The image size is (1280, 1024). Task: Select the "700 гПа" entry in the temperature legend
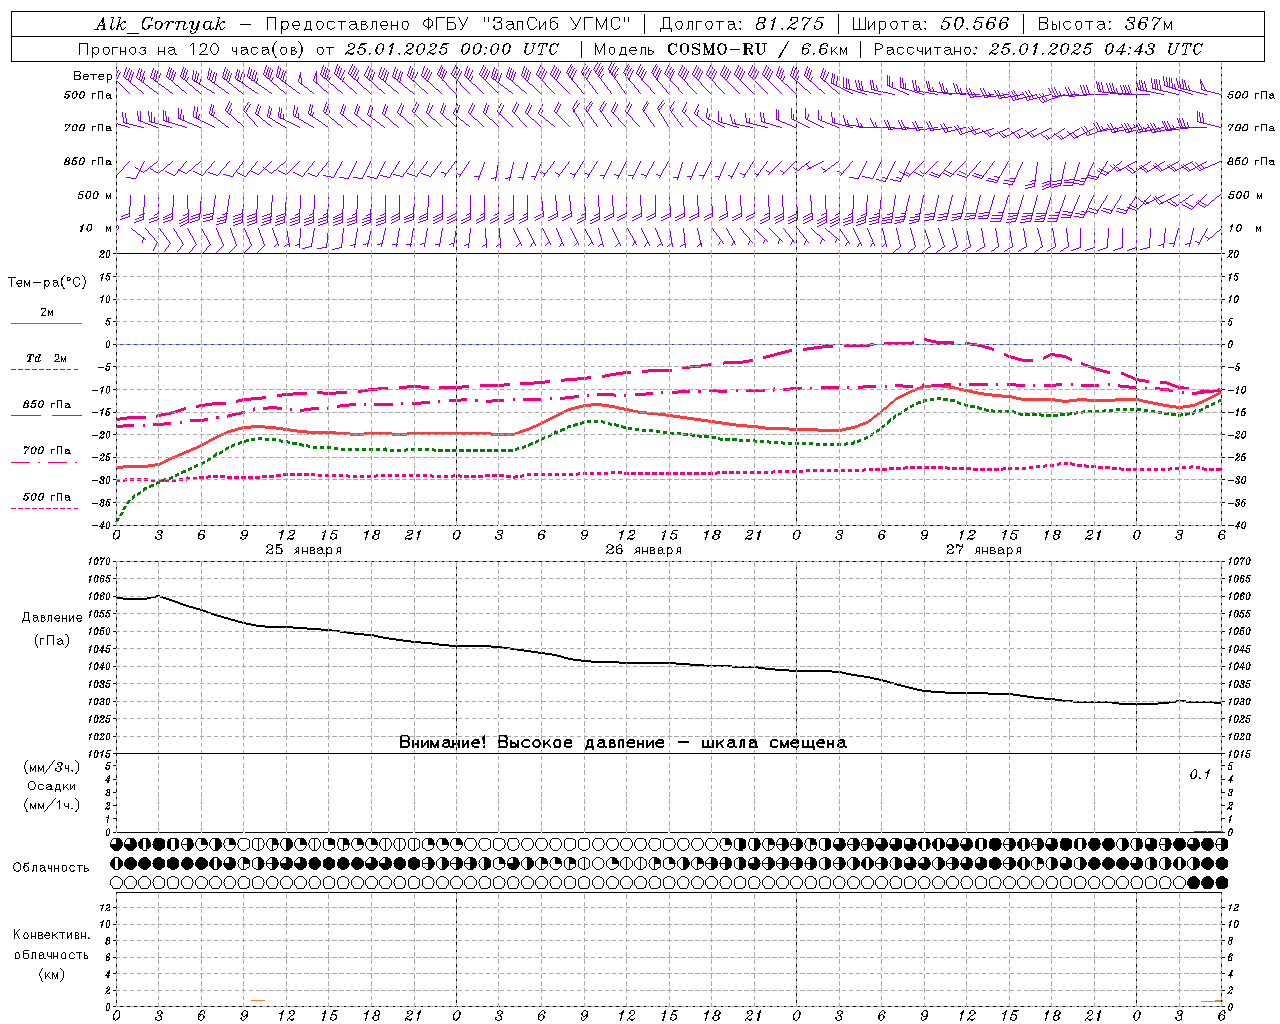coord(47,450)
